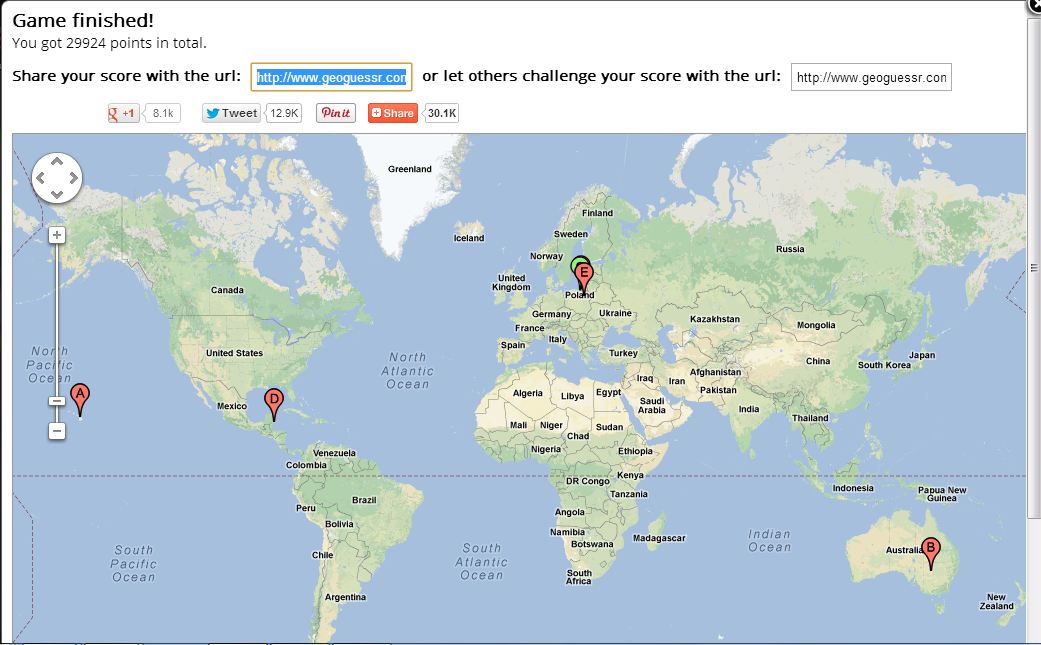1041x645 pixels.
Task: Zoom out with the minus button
Action: [57, 431]
